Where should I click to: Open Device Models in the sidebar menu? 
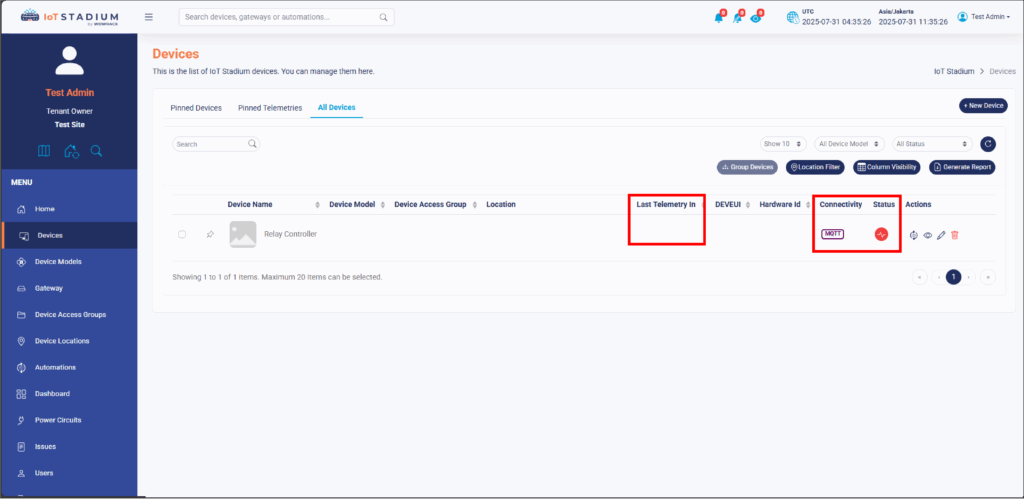pyautogui.click(x=58, y=262)
